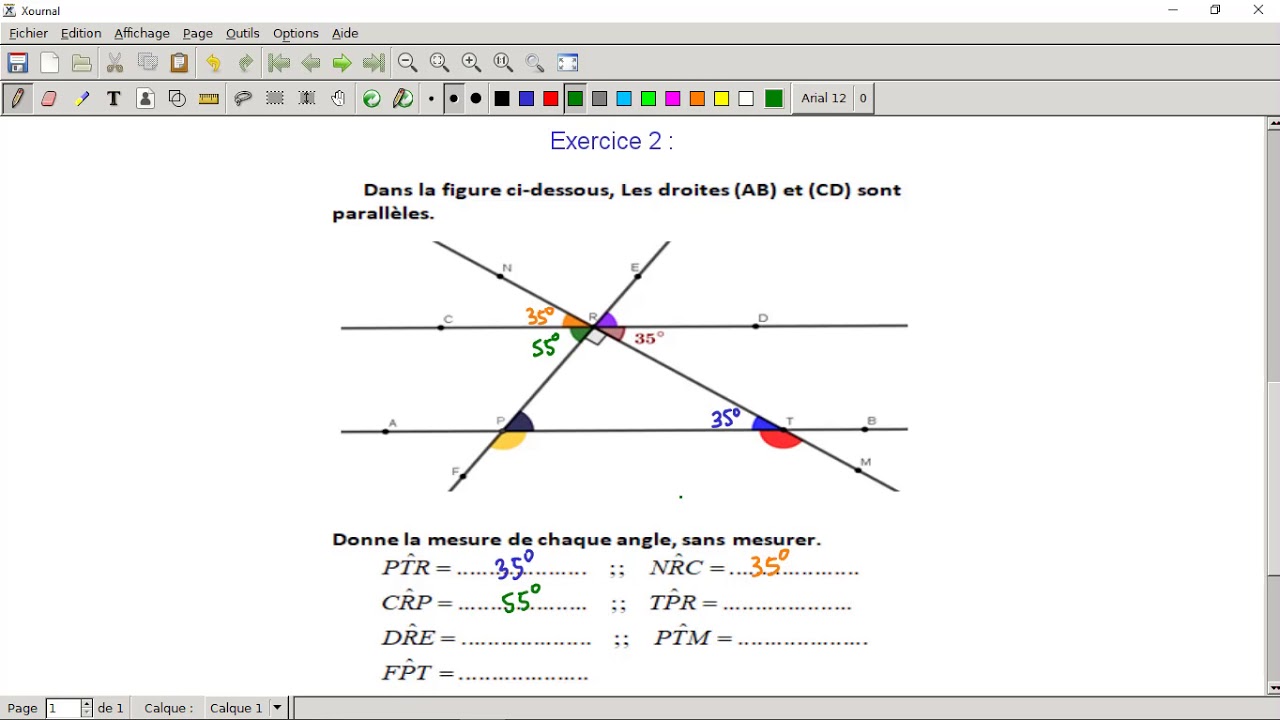
Task: Click the Paste clipboard icon
Action: [x=179, y=63]
